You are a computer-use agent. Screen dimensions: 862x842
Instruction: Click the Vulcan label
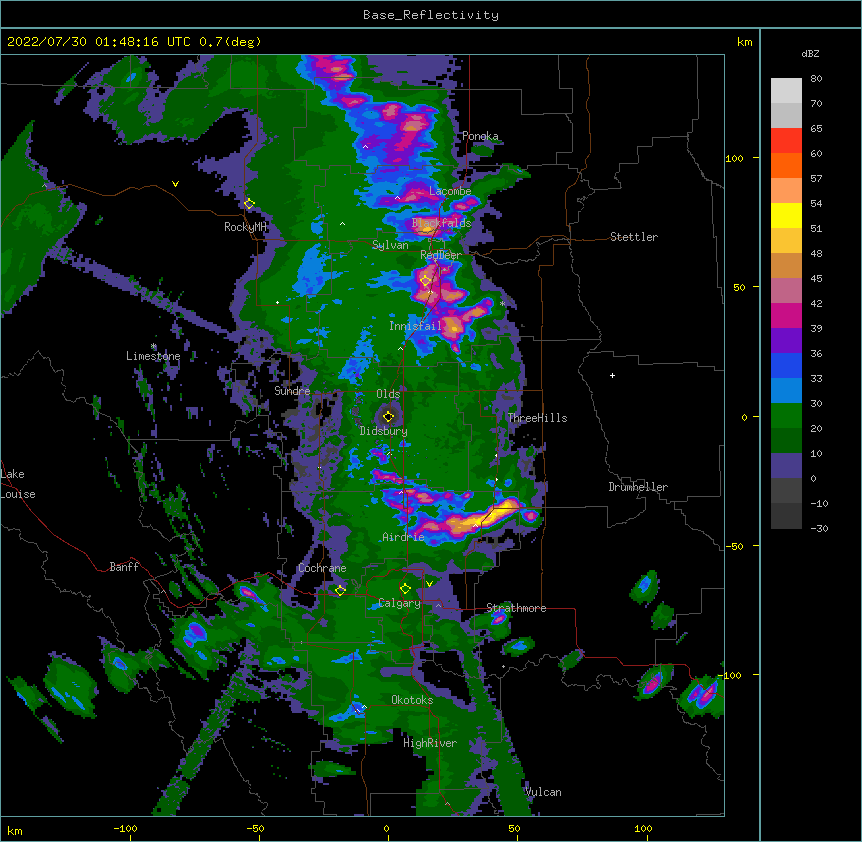[544, 792]
